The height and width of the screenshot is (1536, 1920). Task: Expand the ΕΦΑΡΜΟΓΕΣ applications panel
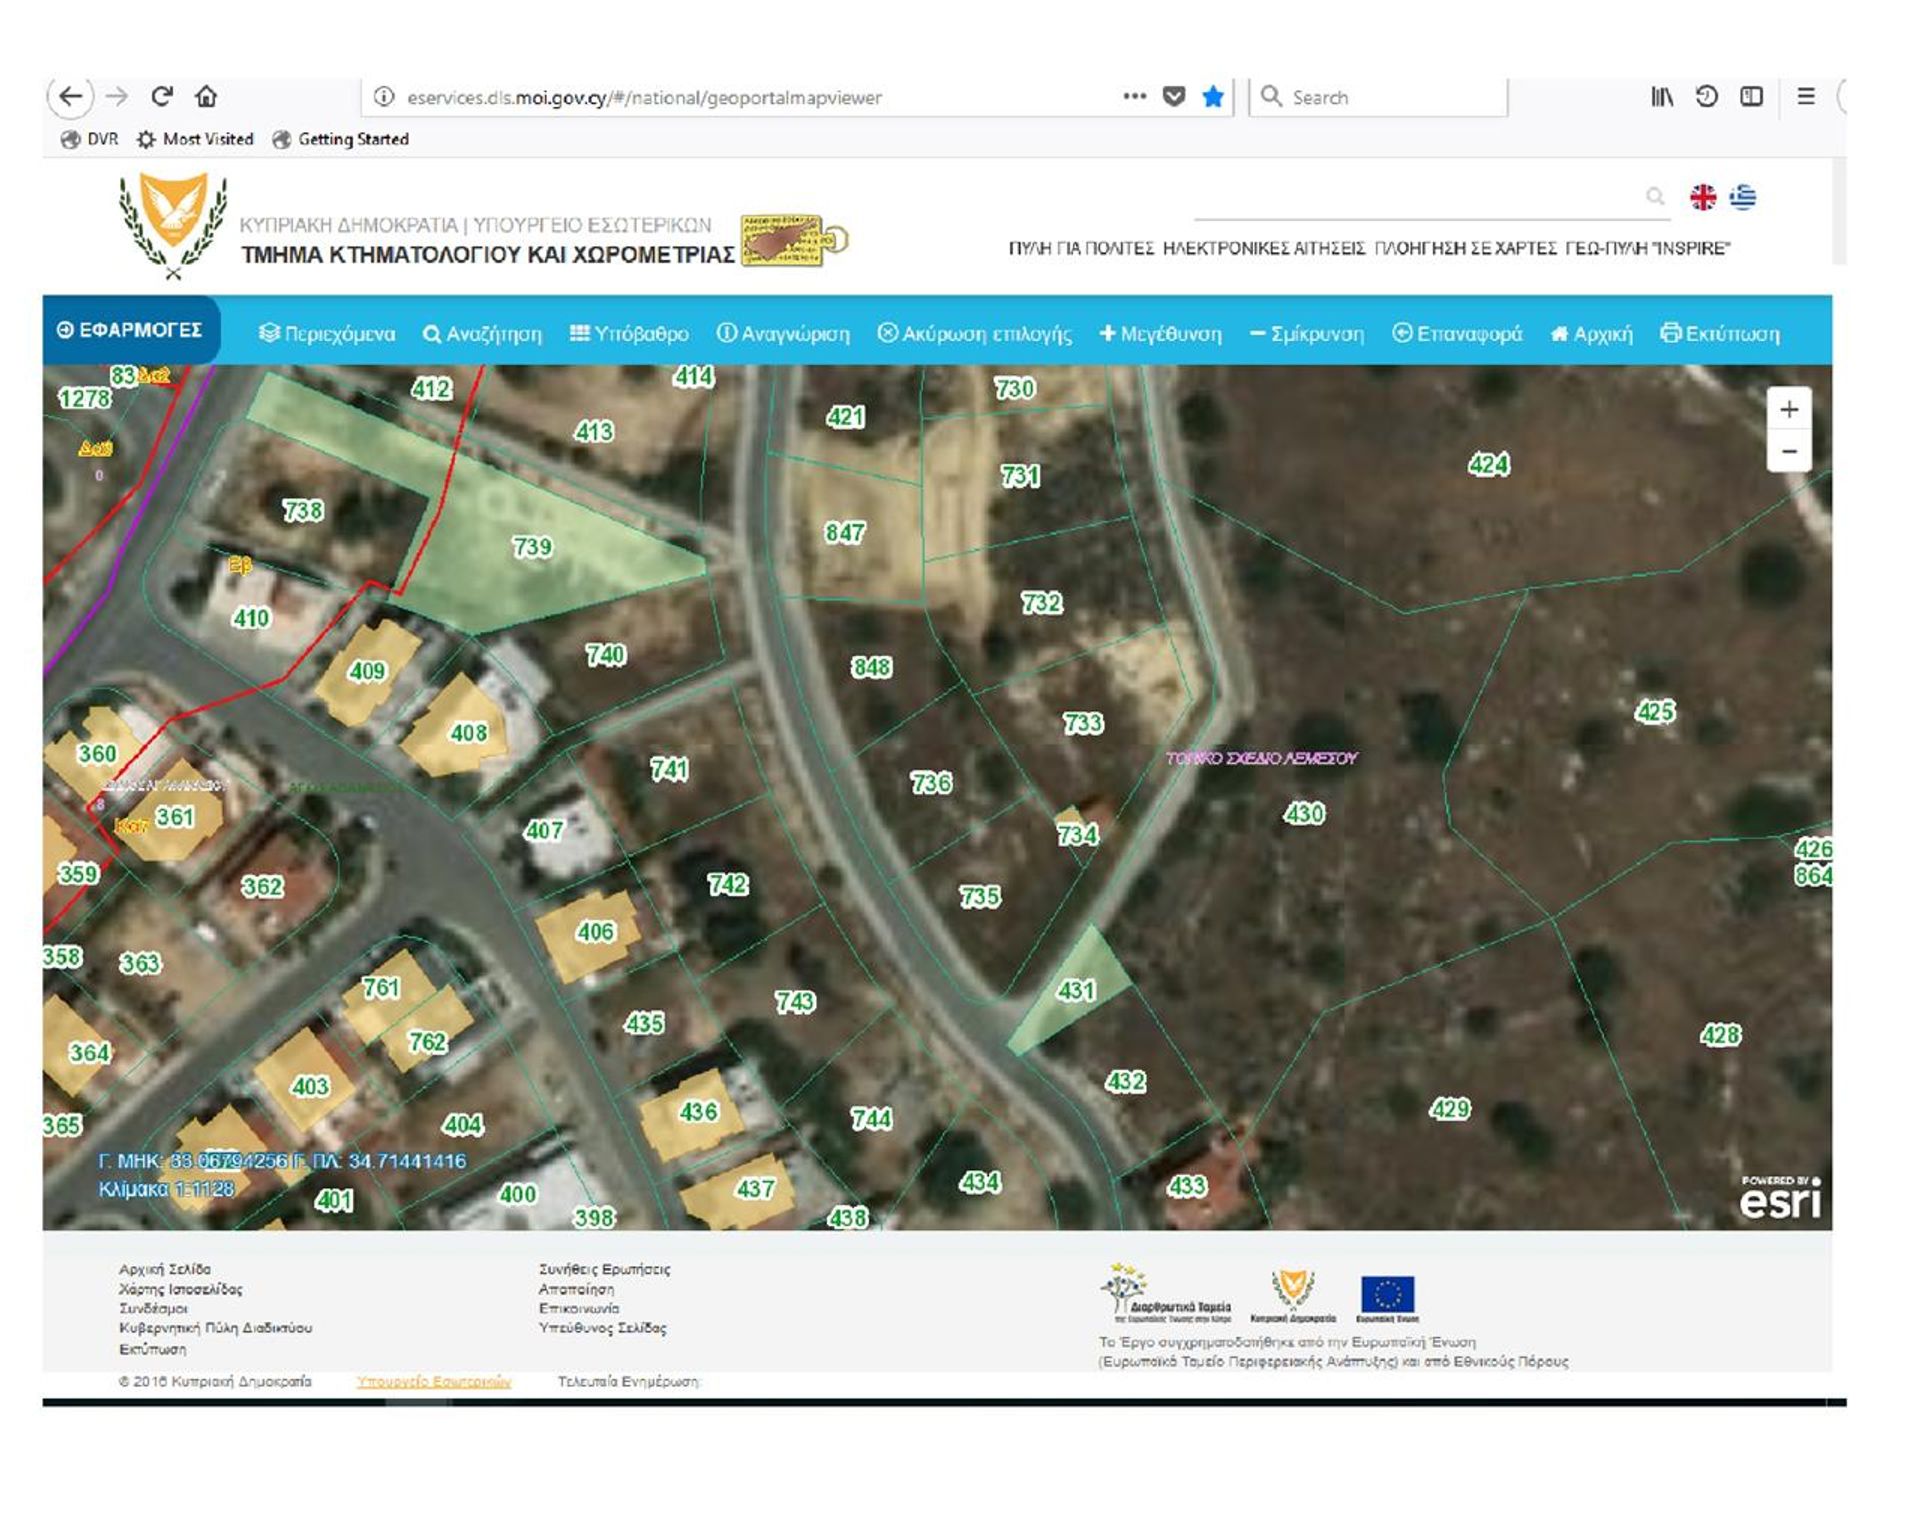(130, 330)
